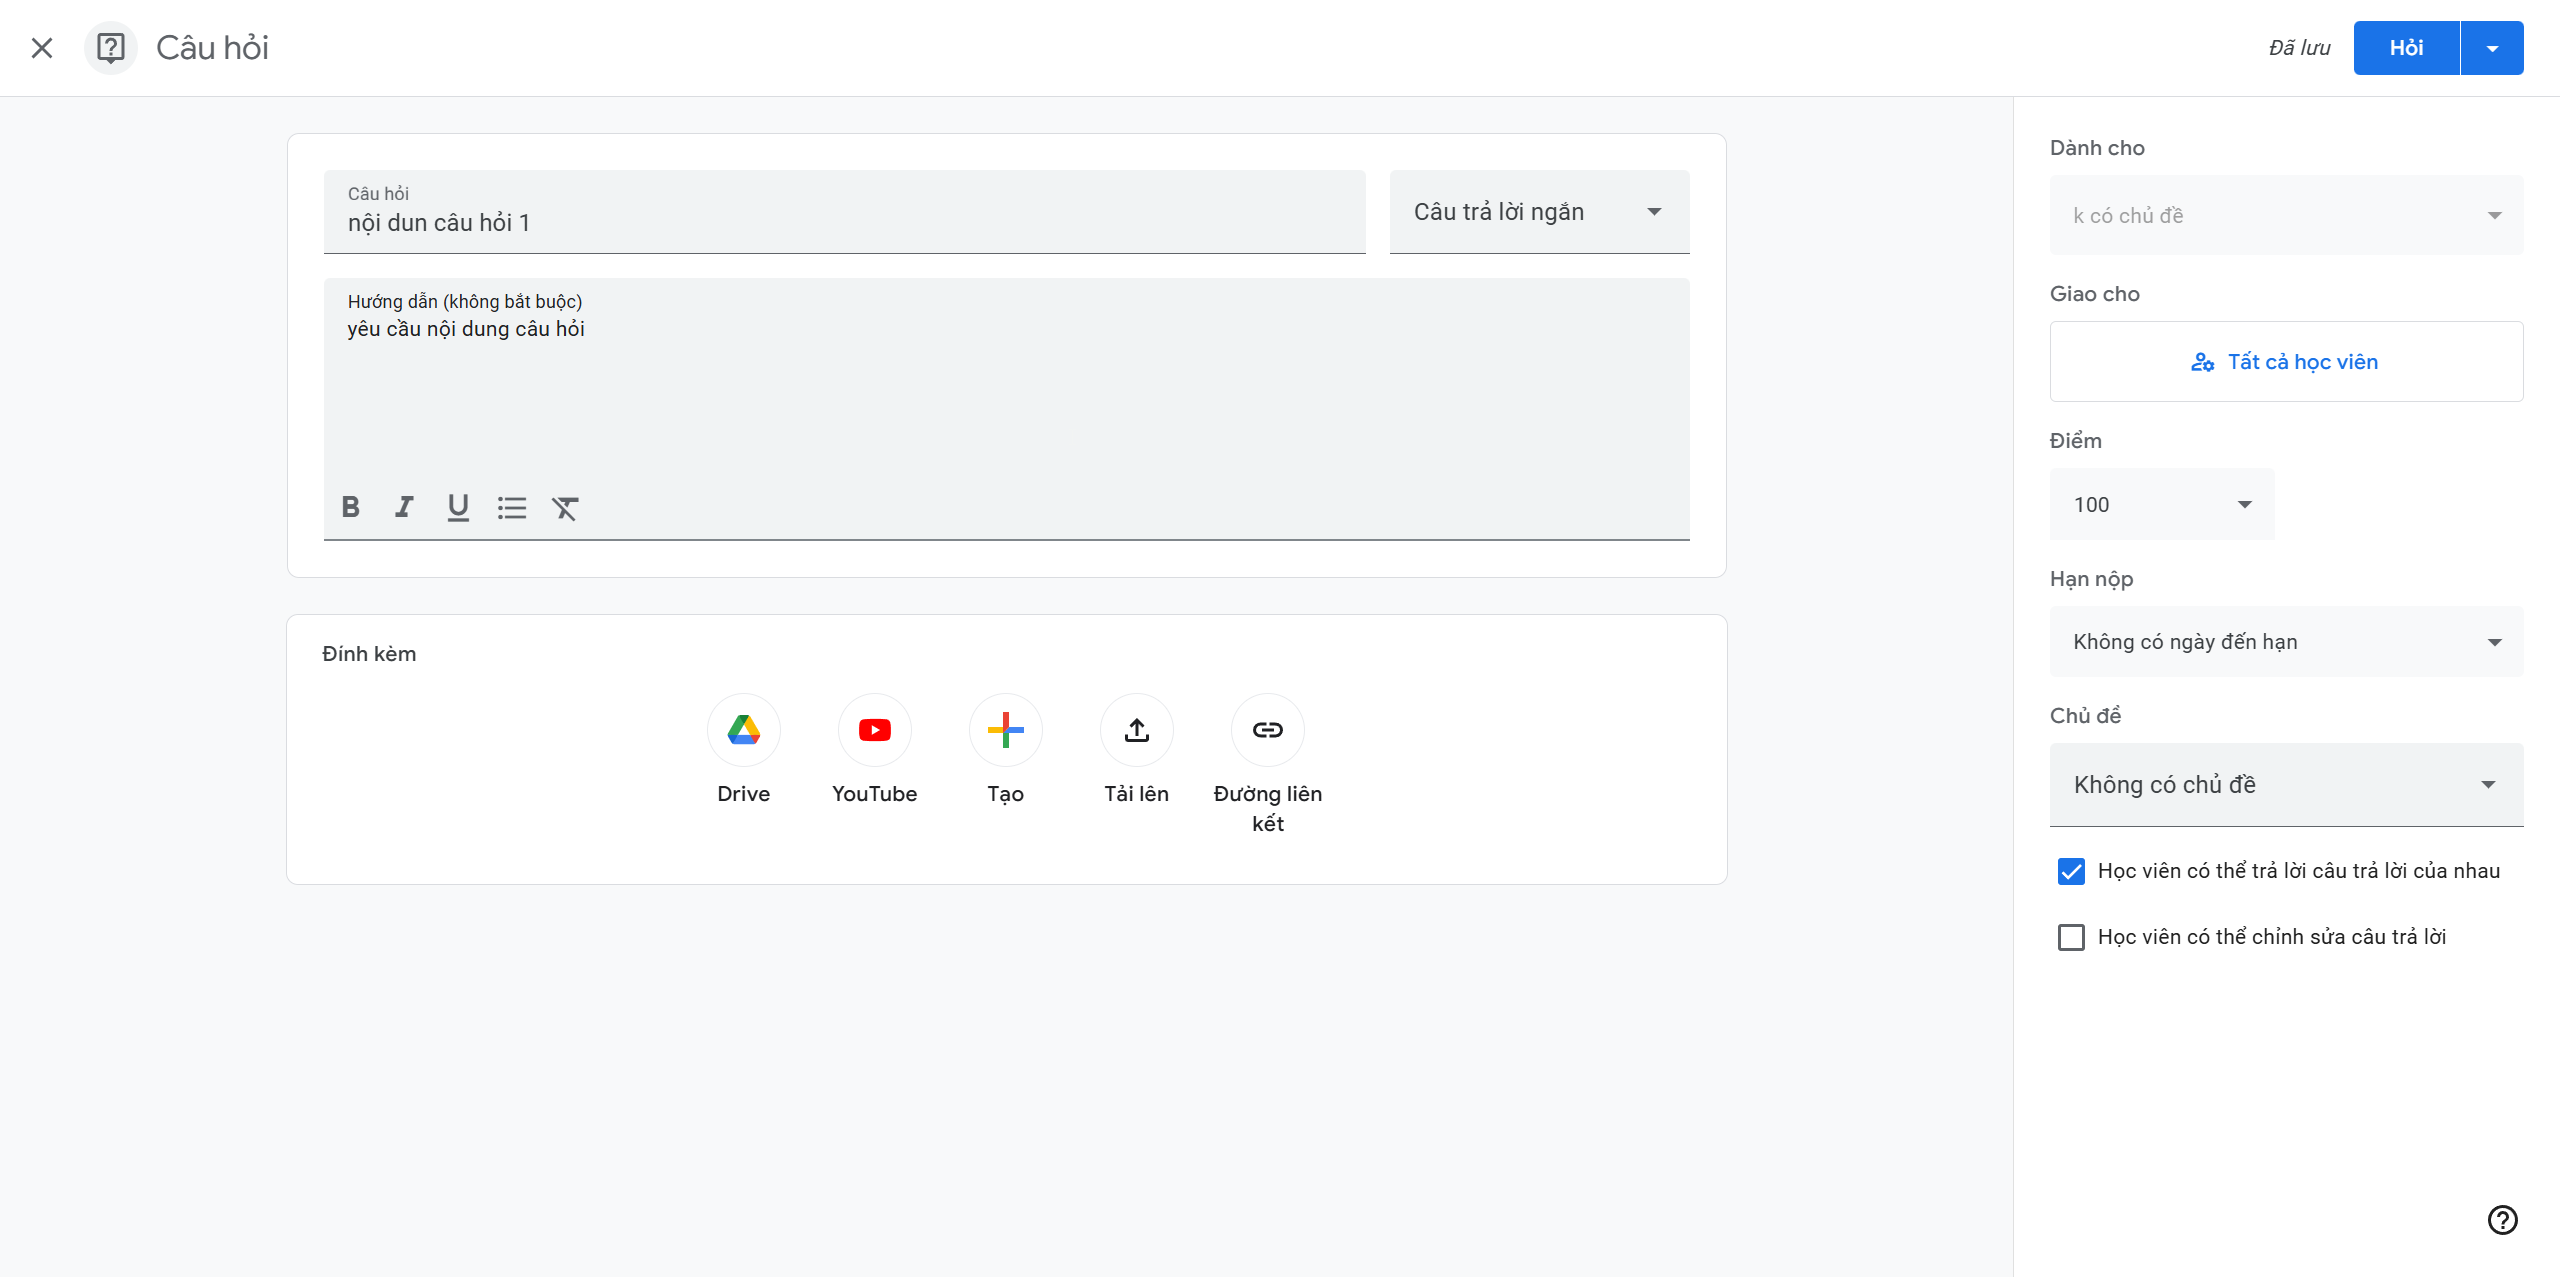Click the Tạo create icon
The image size is (2560, 1277).
pos(1005,730)
